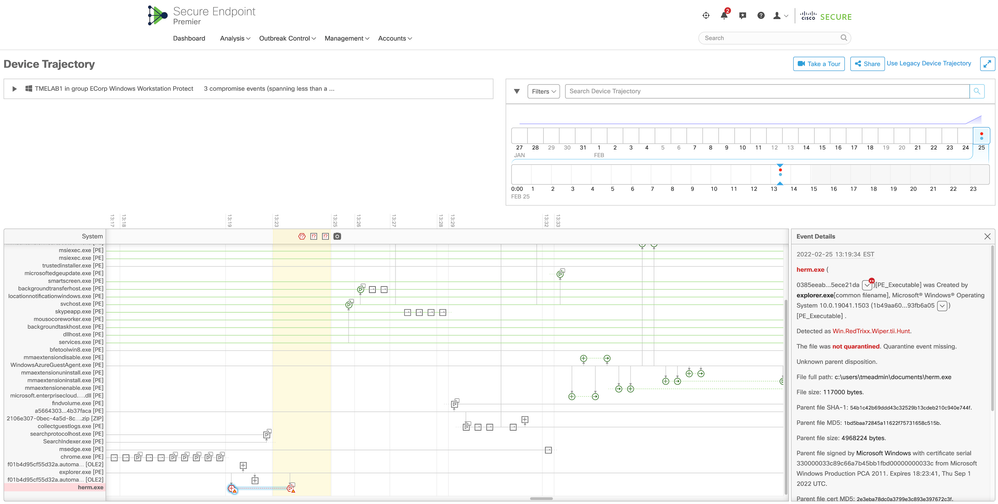The width and height of the screenshot is (998, 504).
Task: Click first process node on collectguestlogs.exe row
Action: point(467,427)
